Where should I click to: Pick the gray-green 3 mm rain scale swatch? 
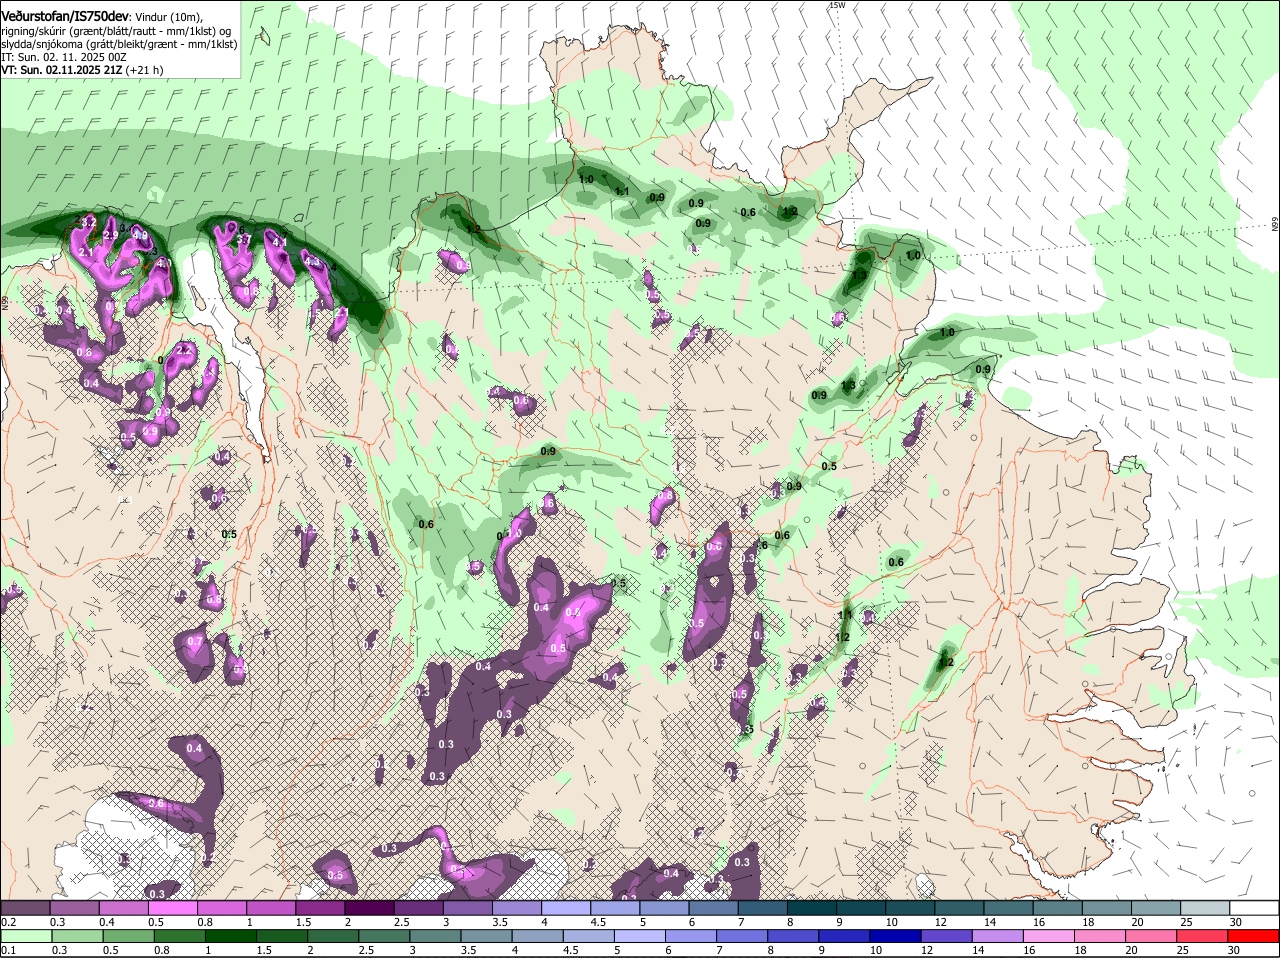coord(435,937)
